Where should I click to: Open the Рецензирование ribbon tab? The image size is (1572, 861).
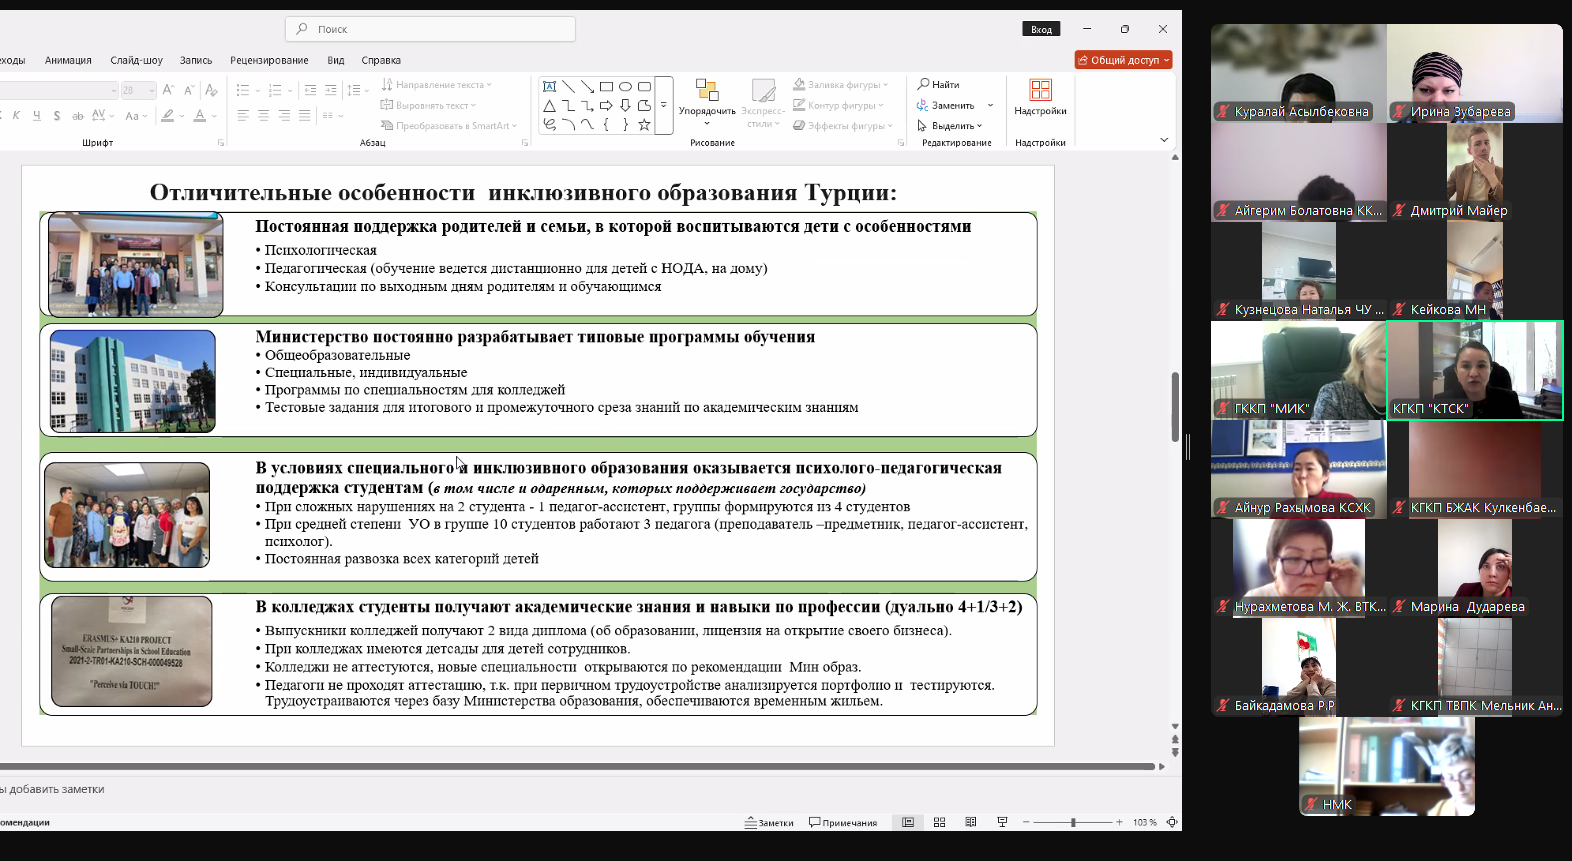[269, 60]
